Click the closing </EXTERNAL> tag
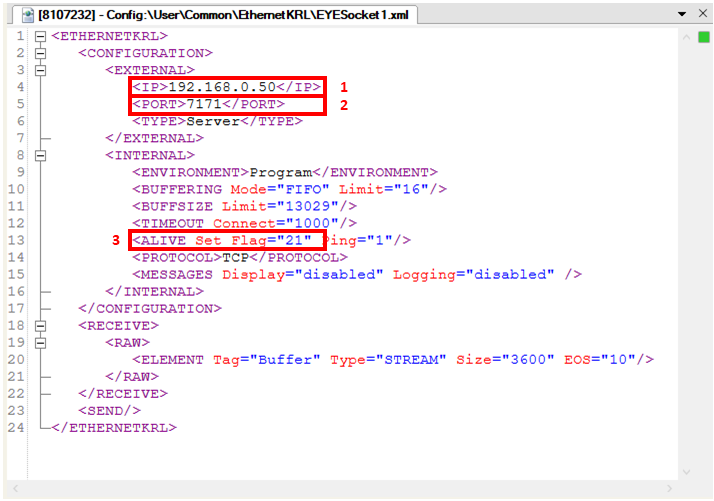714x501 pixels. point(154,138)
